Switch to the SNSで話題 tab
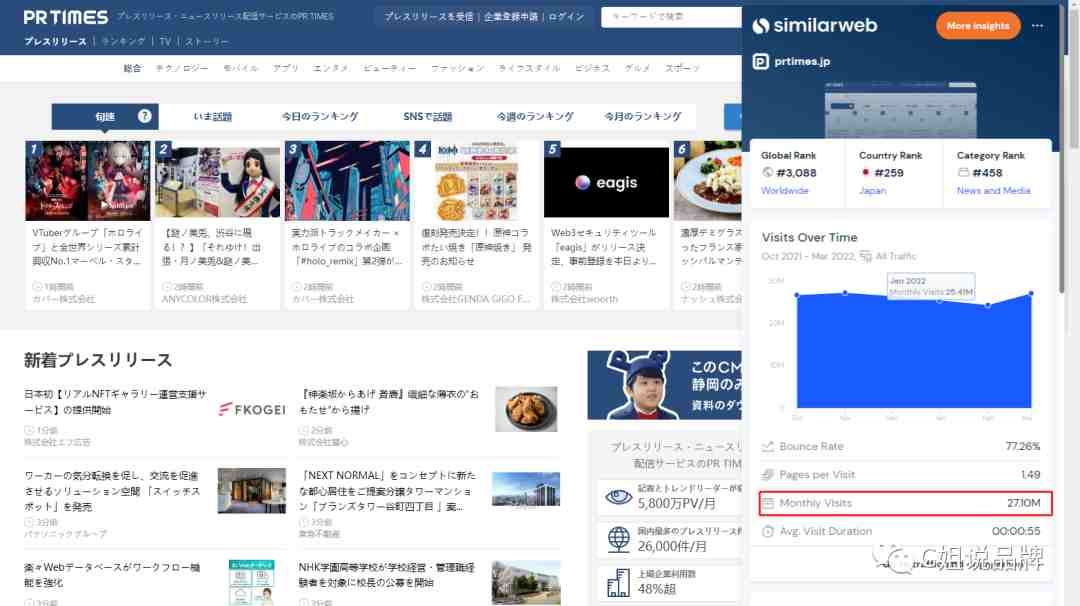 (428, 116)
